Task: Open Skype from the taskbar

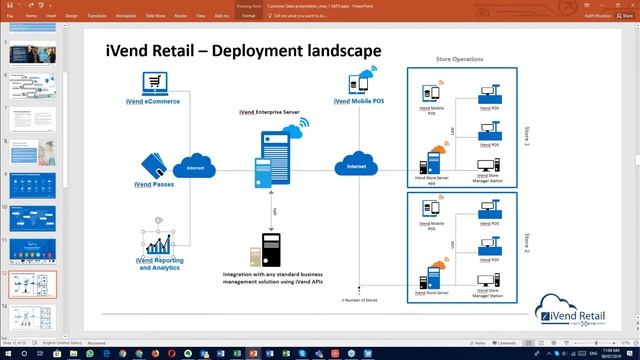Action: [302, 353]
